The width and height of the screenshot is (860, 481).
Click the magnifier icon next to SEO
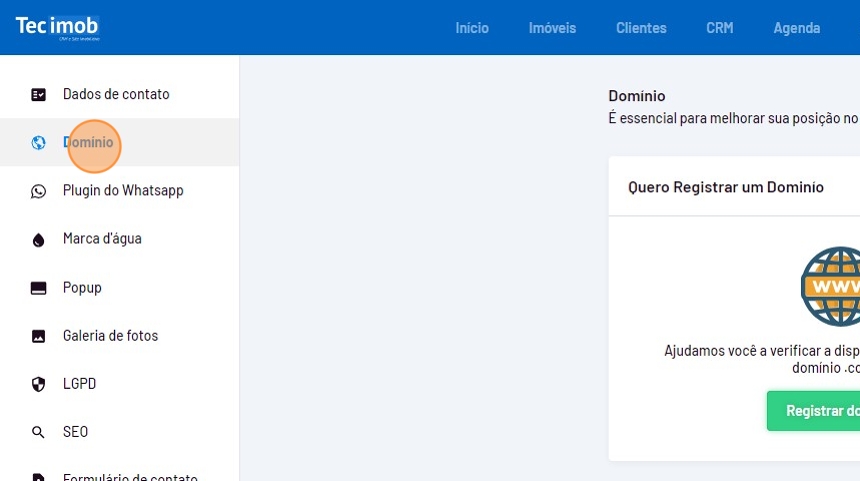click(39, 432)
